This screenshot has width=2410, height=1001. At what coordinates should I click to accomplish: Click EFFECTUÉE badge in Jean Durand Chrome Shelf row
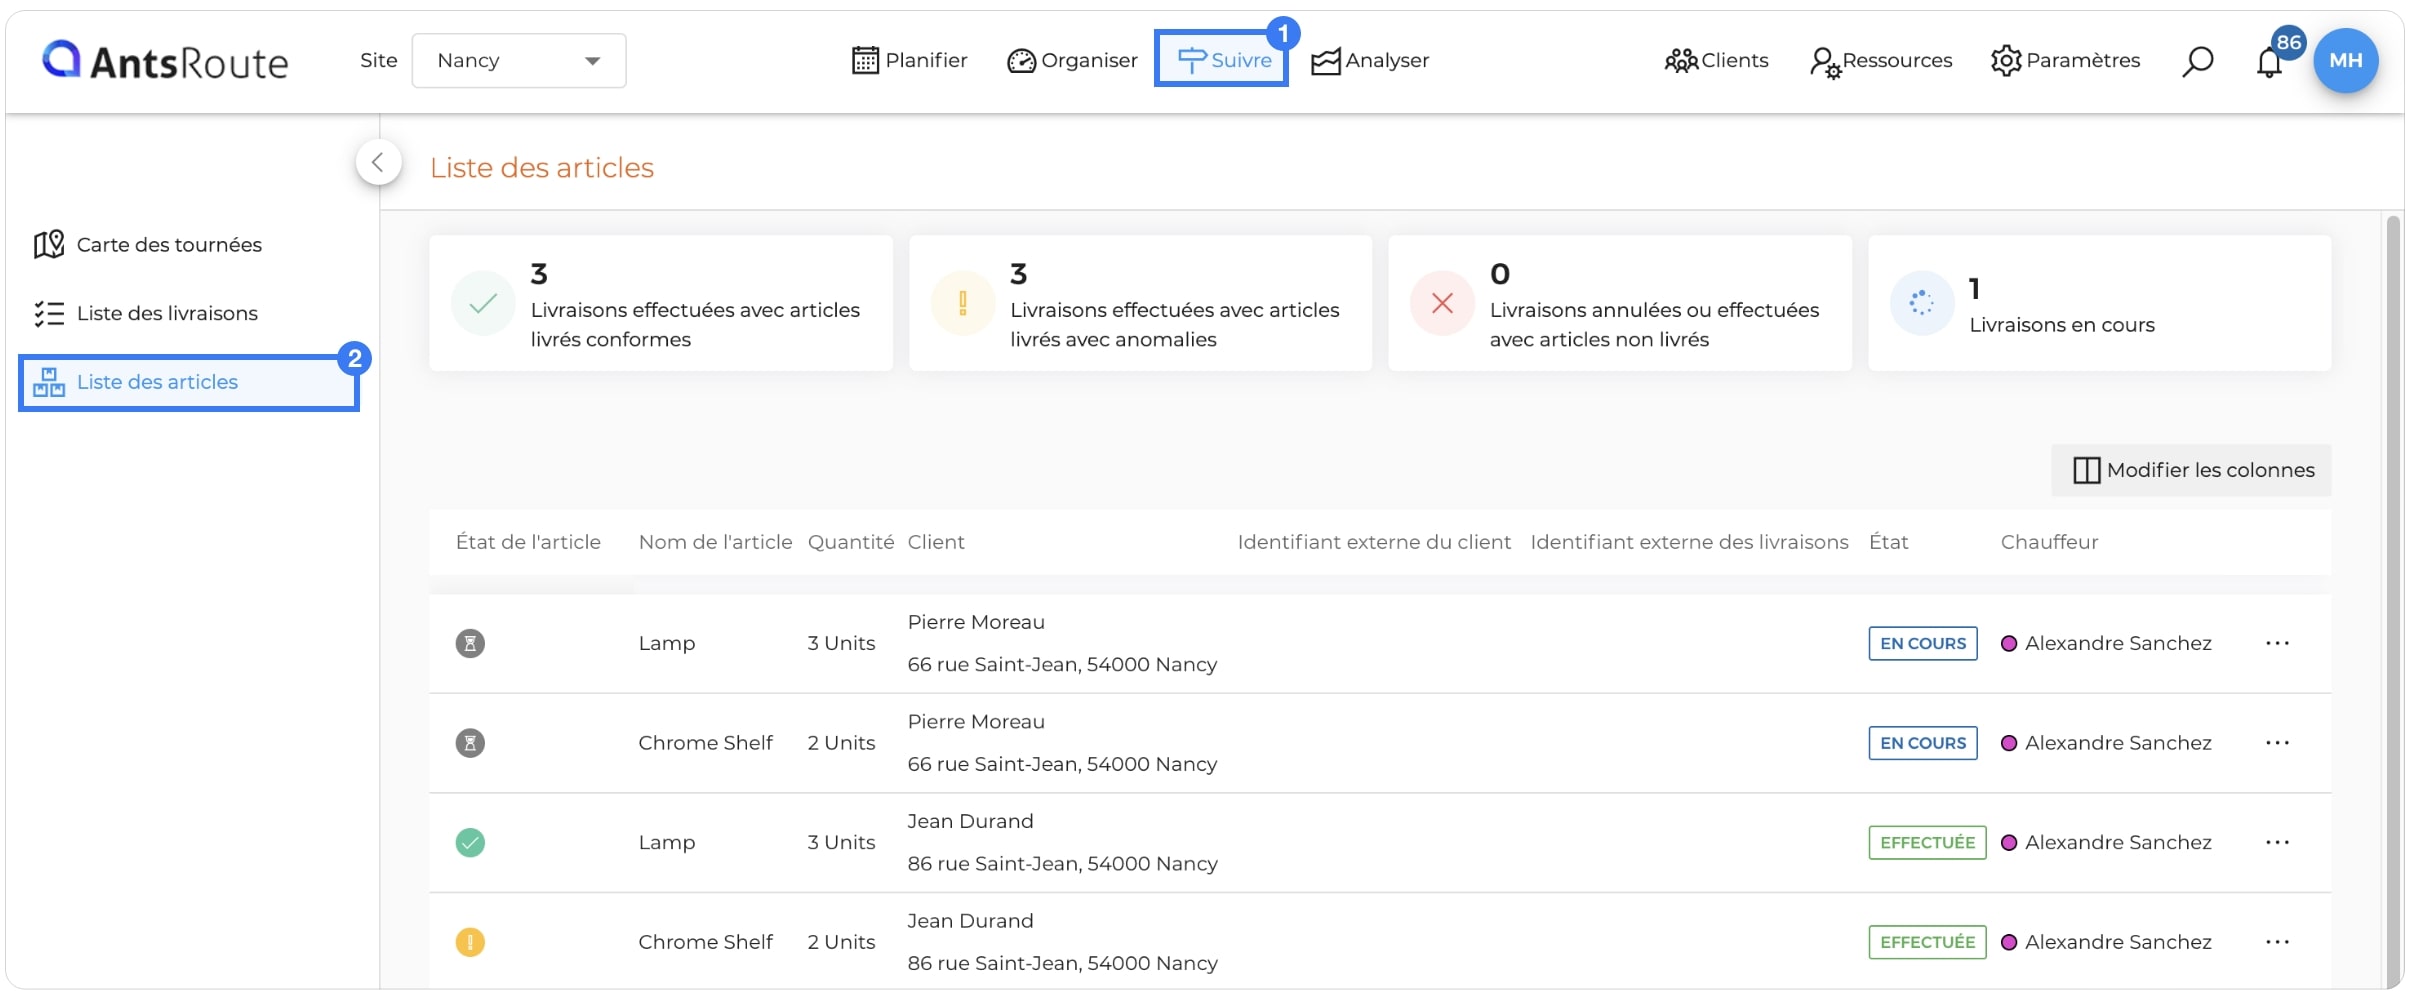tap(1927, 942)
